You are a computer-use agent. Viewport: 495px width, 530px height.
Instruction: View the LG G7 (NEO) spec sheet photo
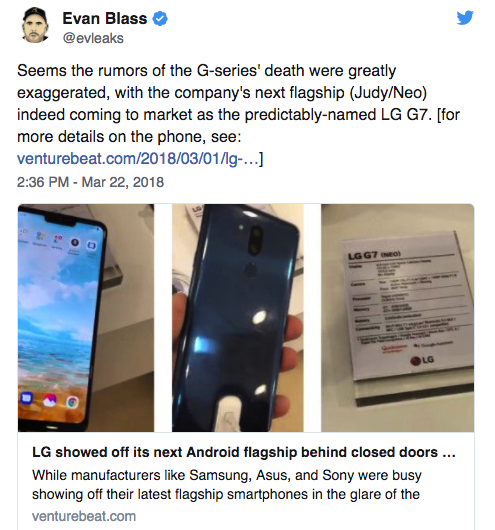pos(397,318)
